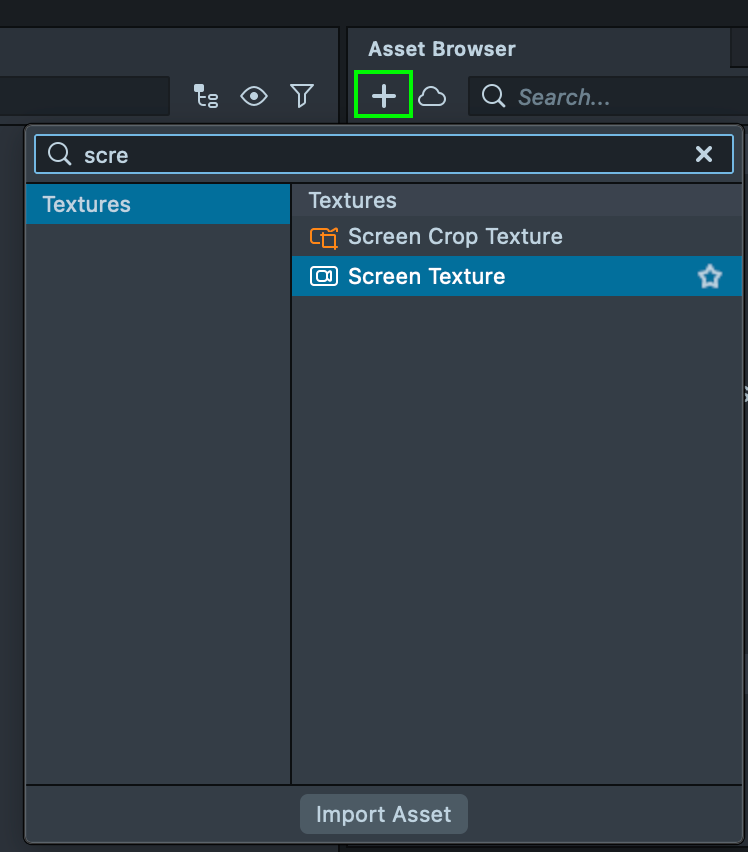Clear the "scre" search text
Viewport: 748px width, 852px height.
704,154
